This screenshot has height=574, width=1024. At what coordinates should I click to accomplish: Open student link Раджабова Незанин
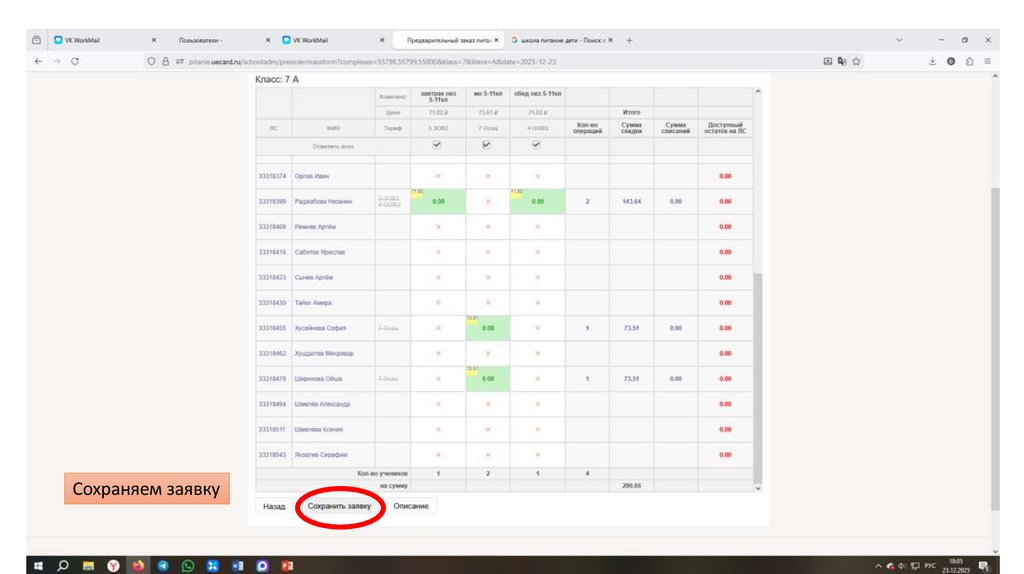[x=323, y=202]
